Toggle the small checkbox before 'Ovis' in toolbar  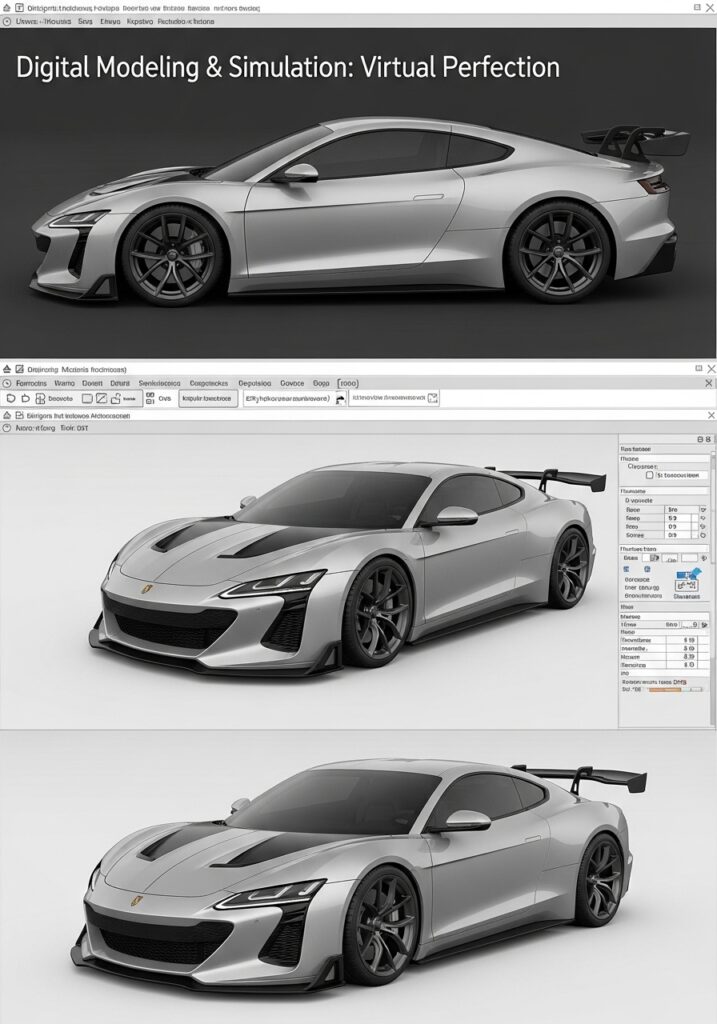pyautogui.click(x=150, y=398)
